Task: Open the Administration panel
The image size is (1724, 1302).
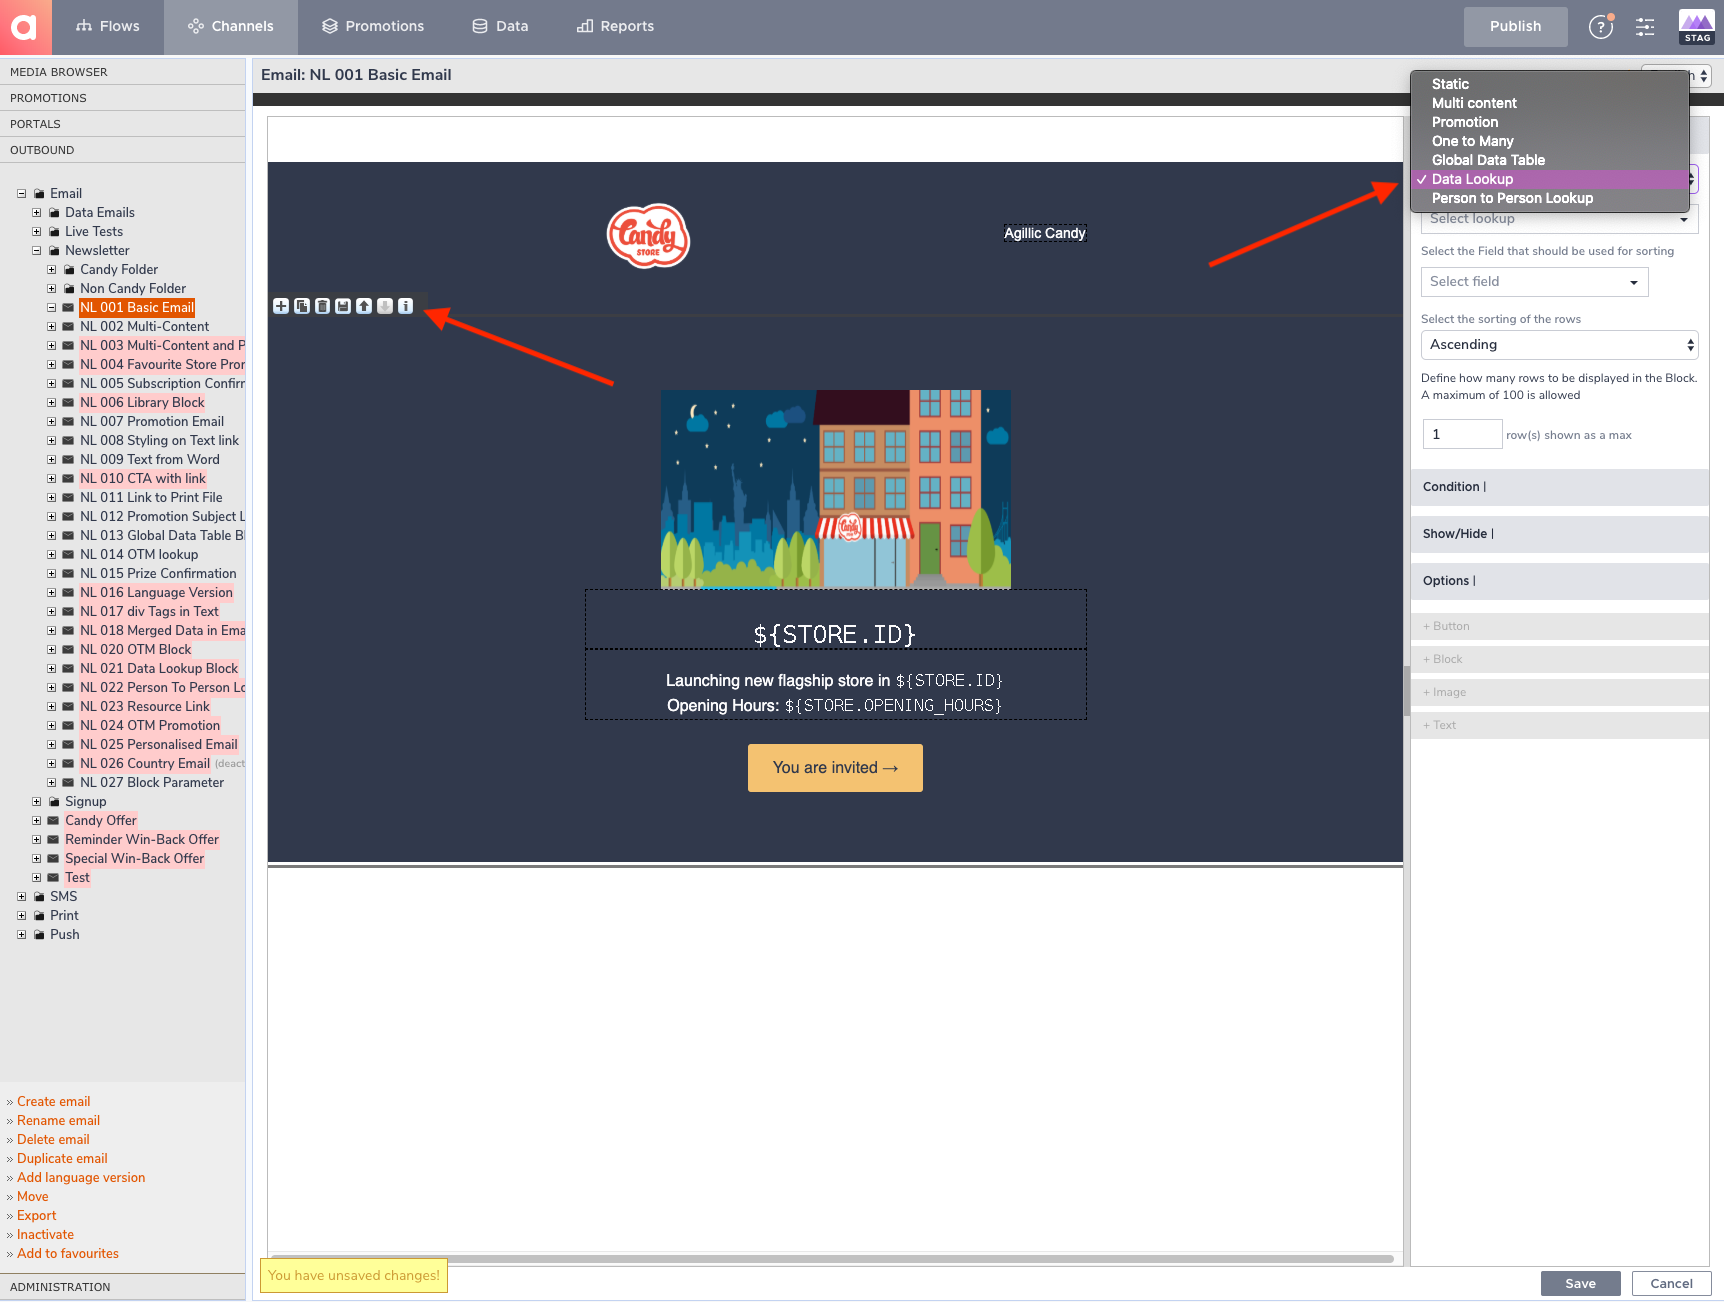Action: [x=122, y=1287]
